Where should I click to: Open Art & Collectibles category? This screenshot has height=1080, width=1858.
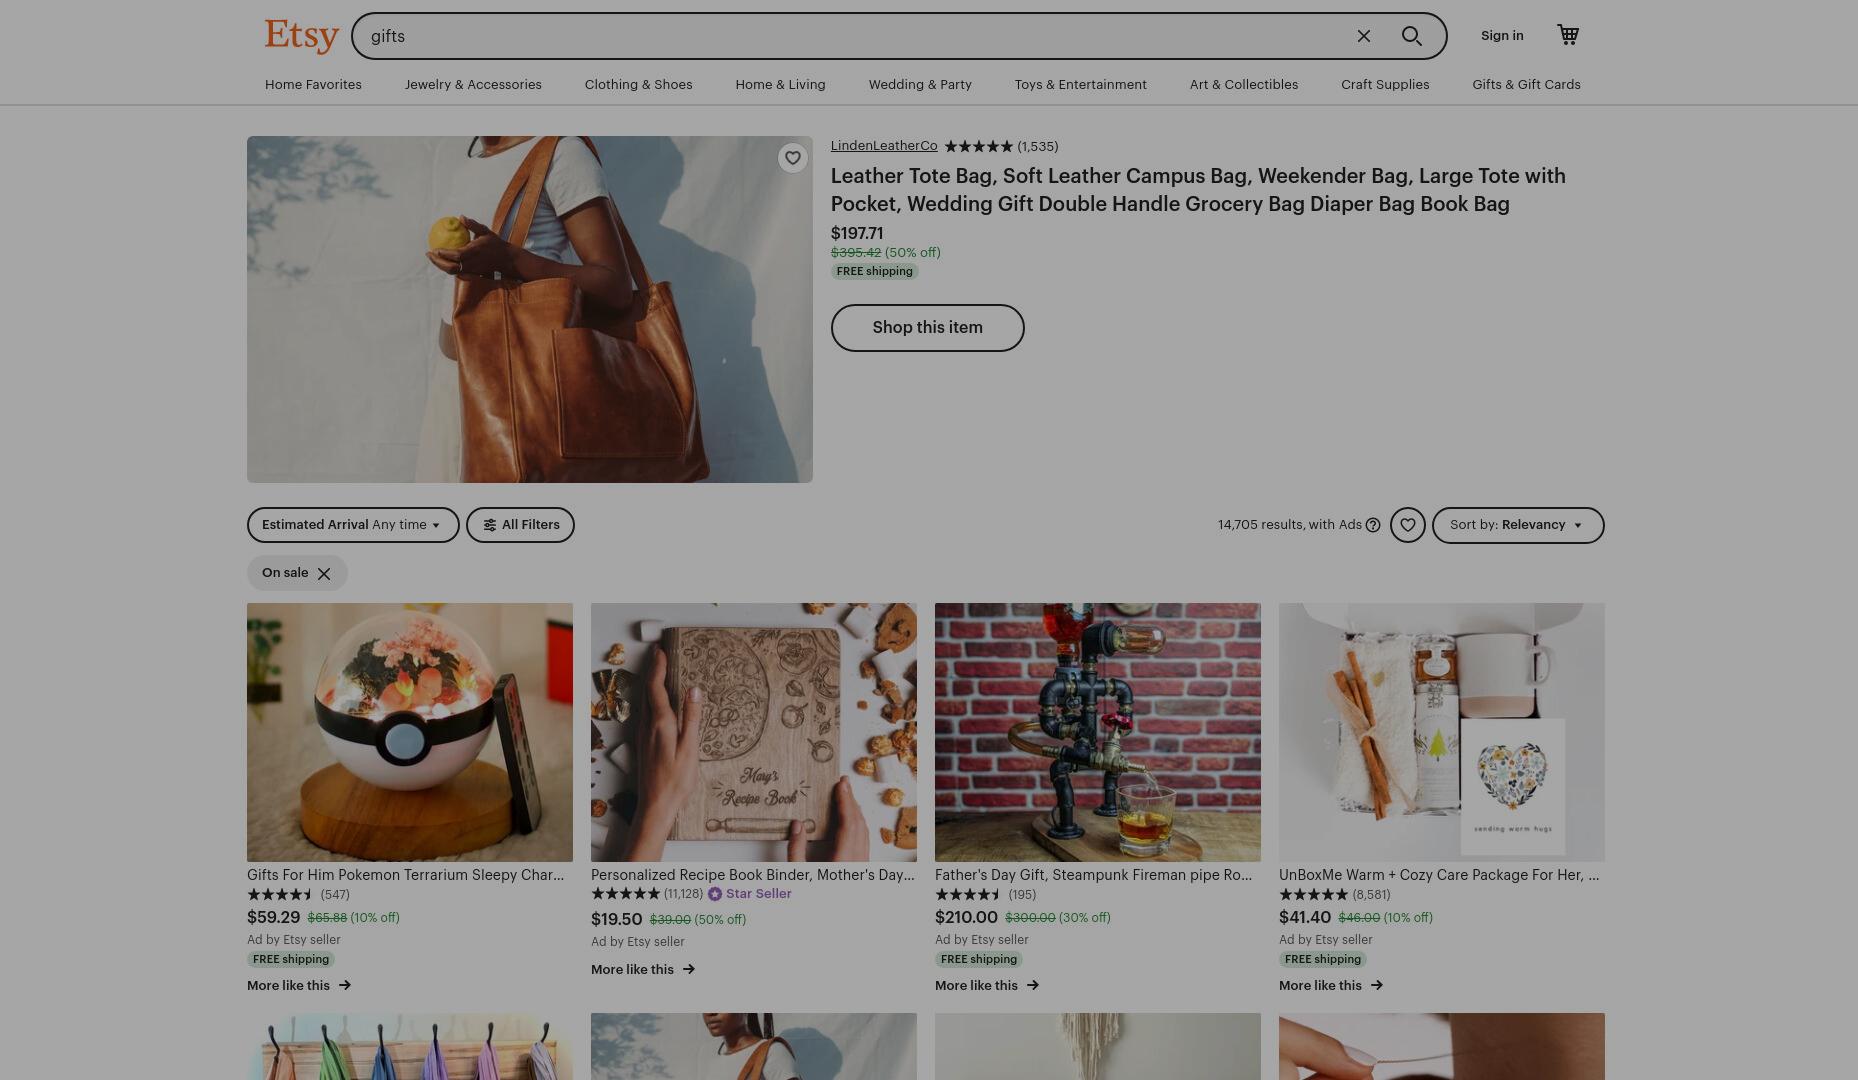[1244, 85]
